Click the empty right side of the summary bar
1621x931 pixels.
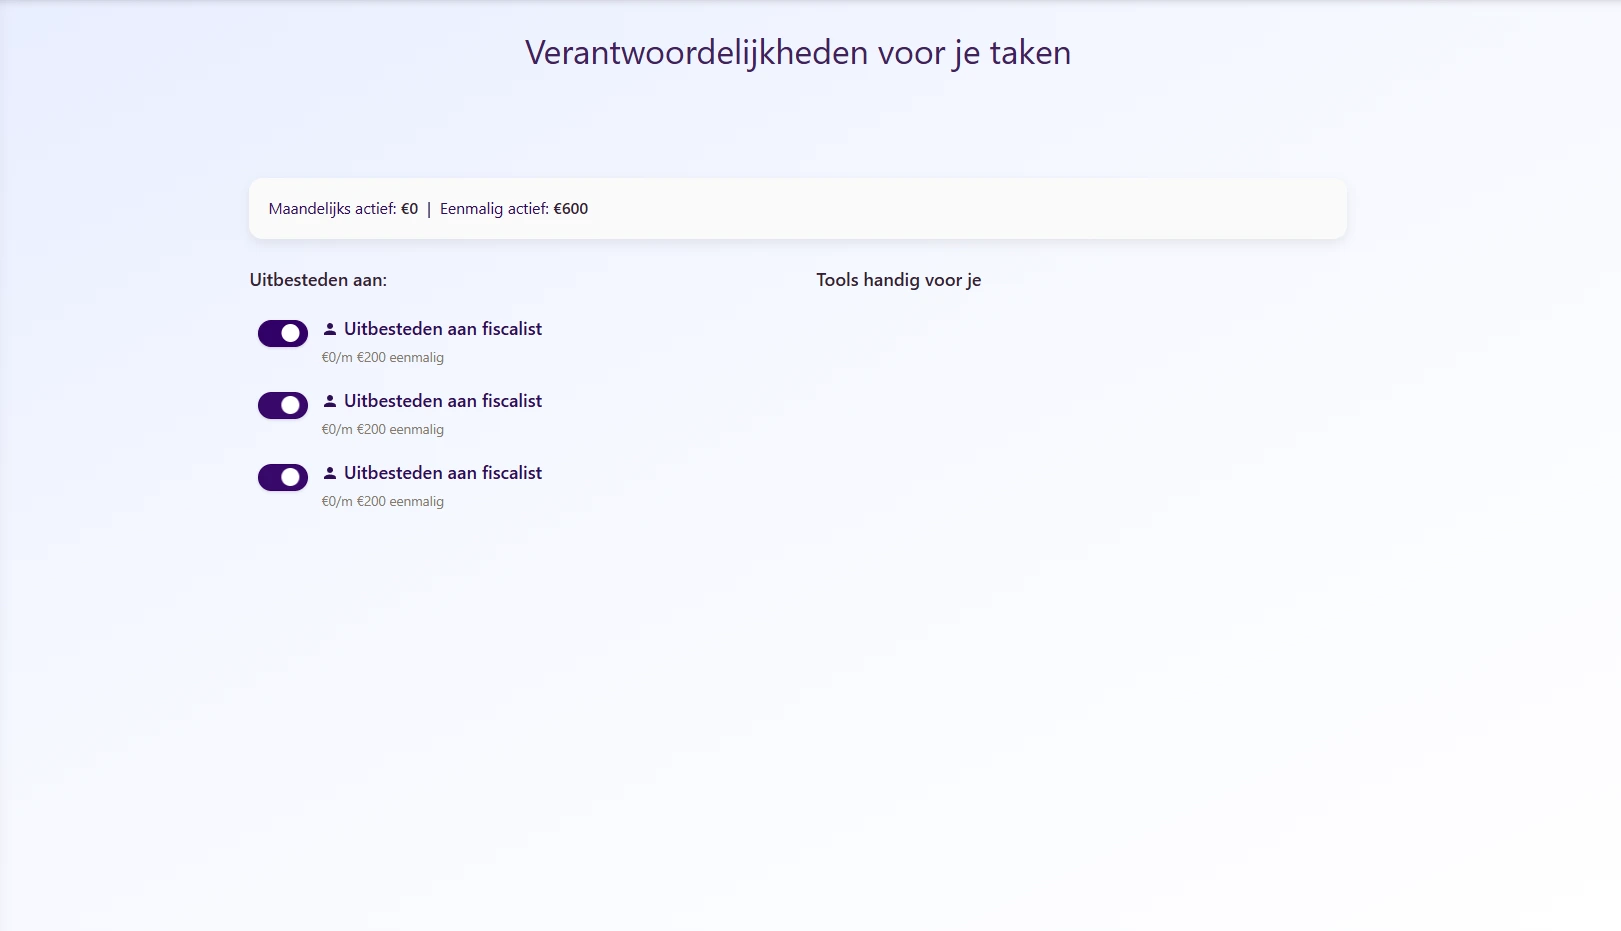coord(1000,209)
